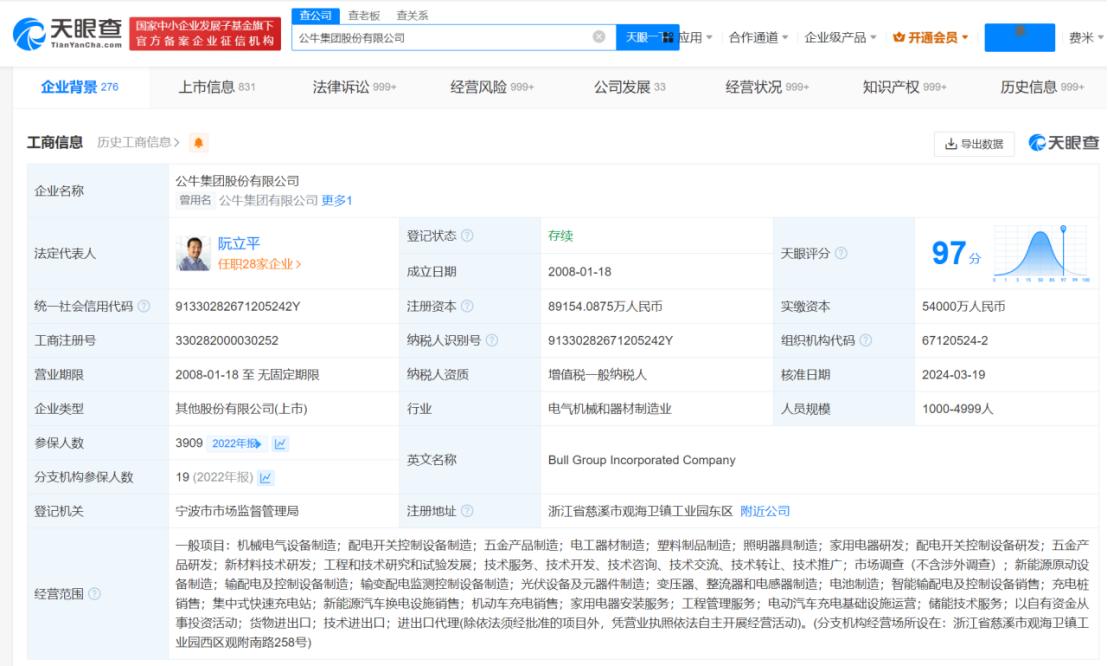Open help icon next to 组织机构代码
The image size is (1108, 666).
click(866, 340)
